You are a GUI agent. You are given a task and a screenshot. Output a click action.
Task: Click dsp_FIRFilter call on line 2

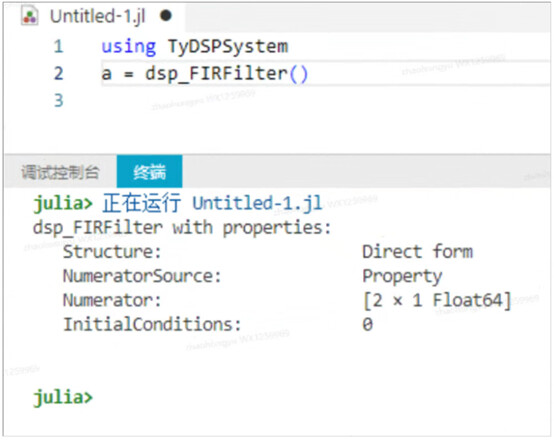[226, 74]
